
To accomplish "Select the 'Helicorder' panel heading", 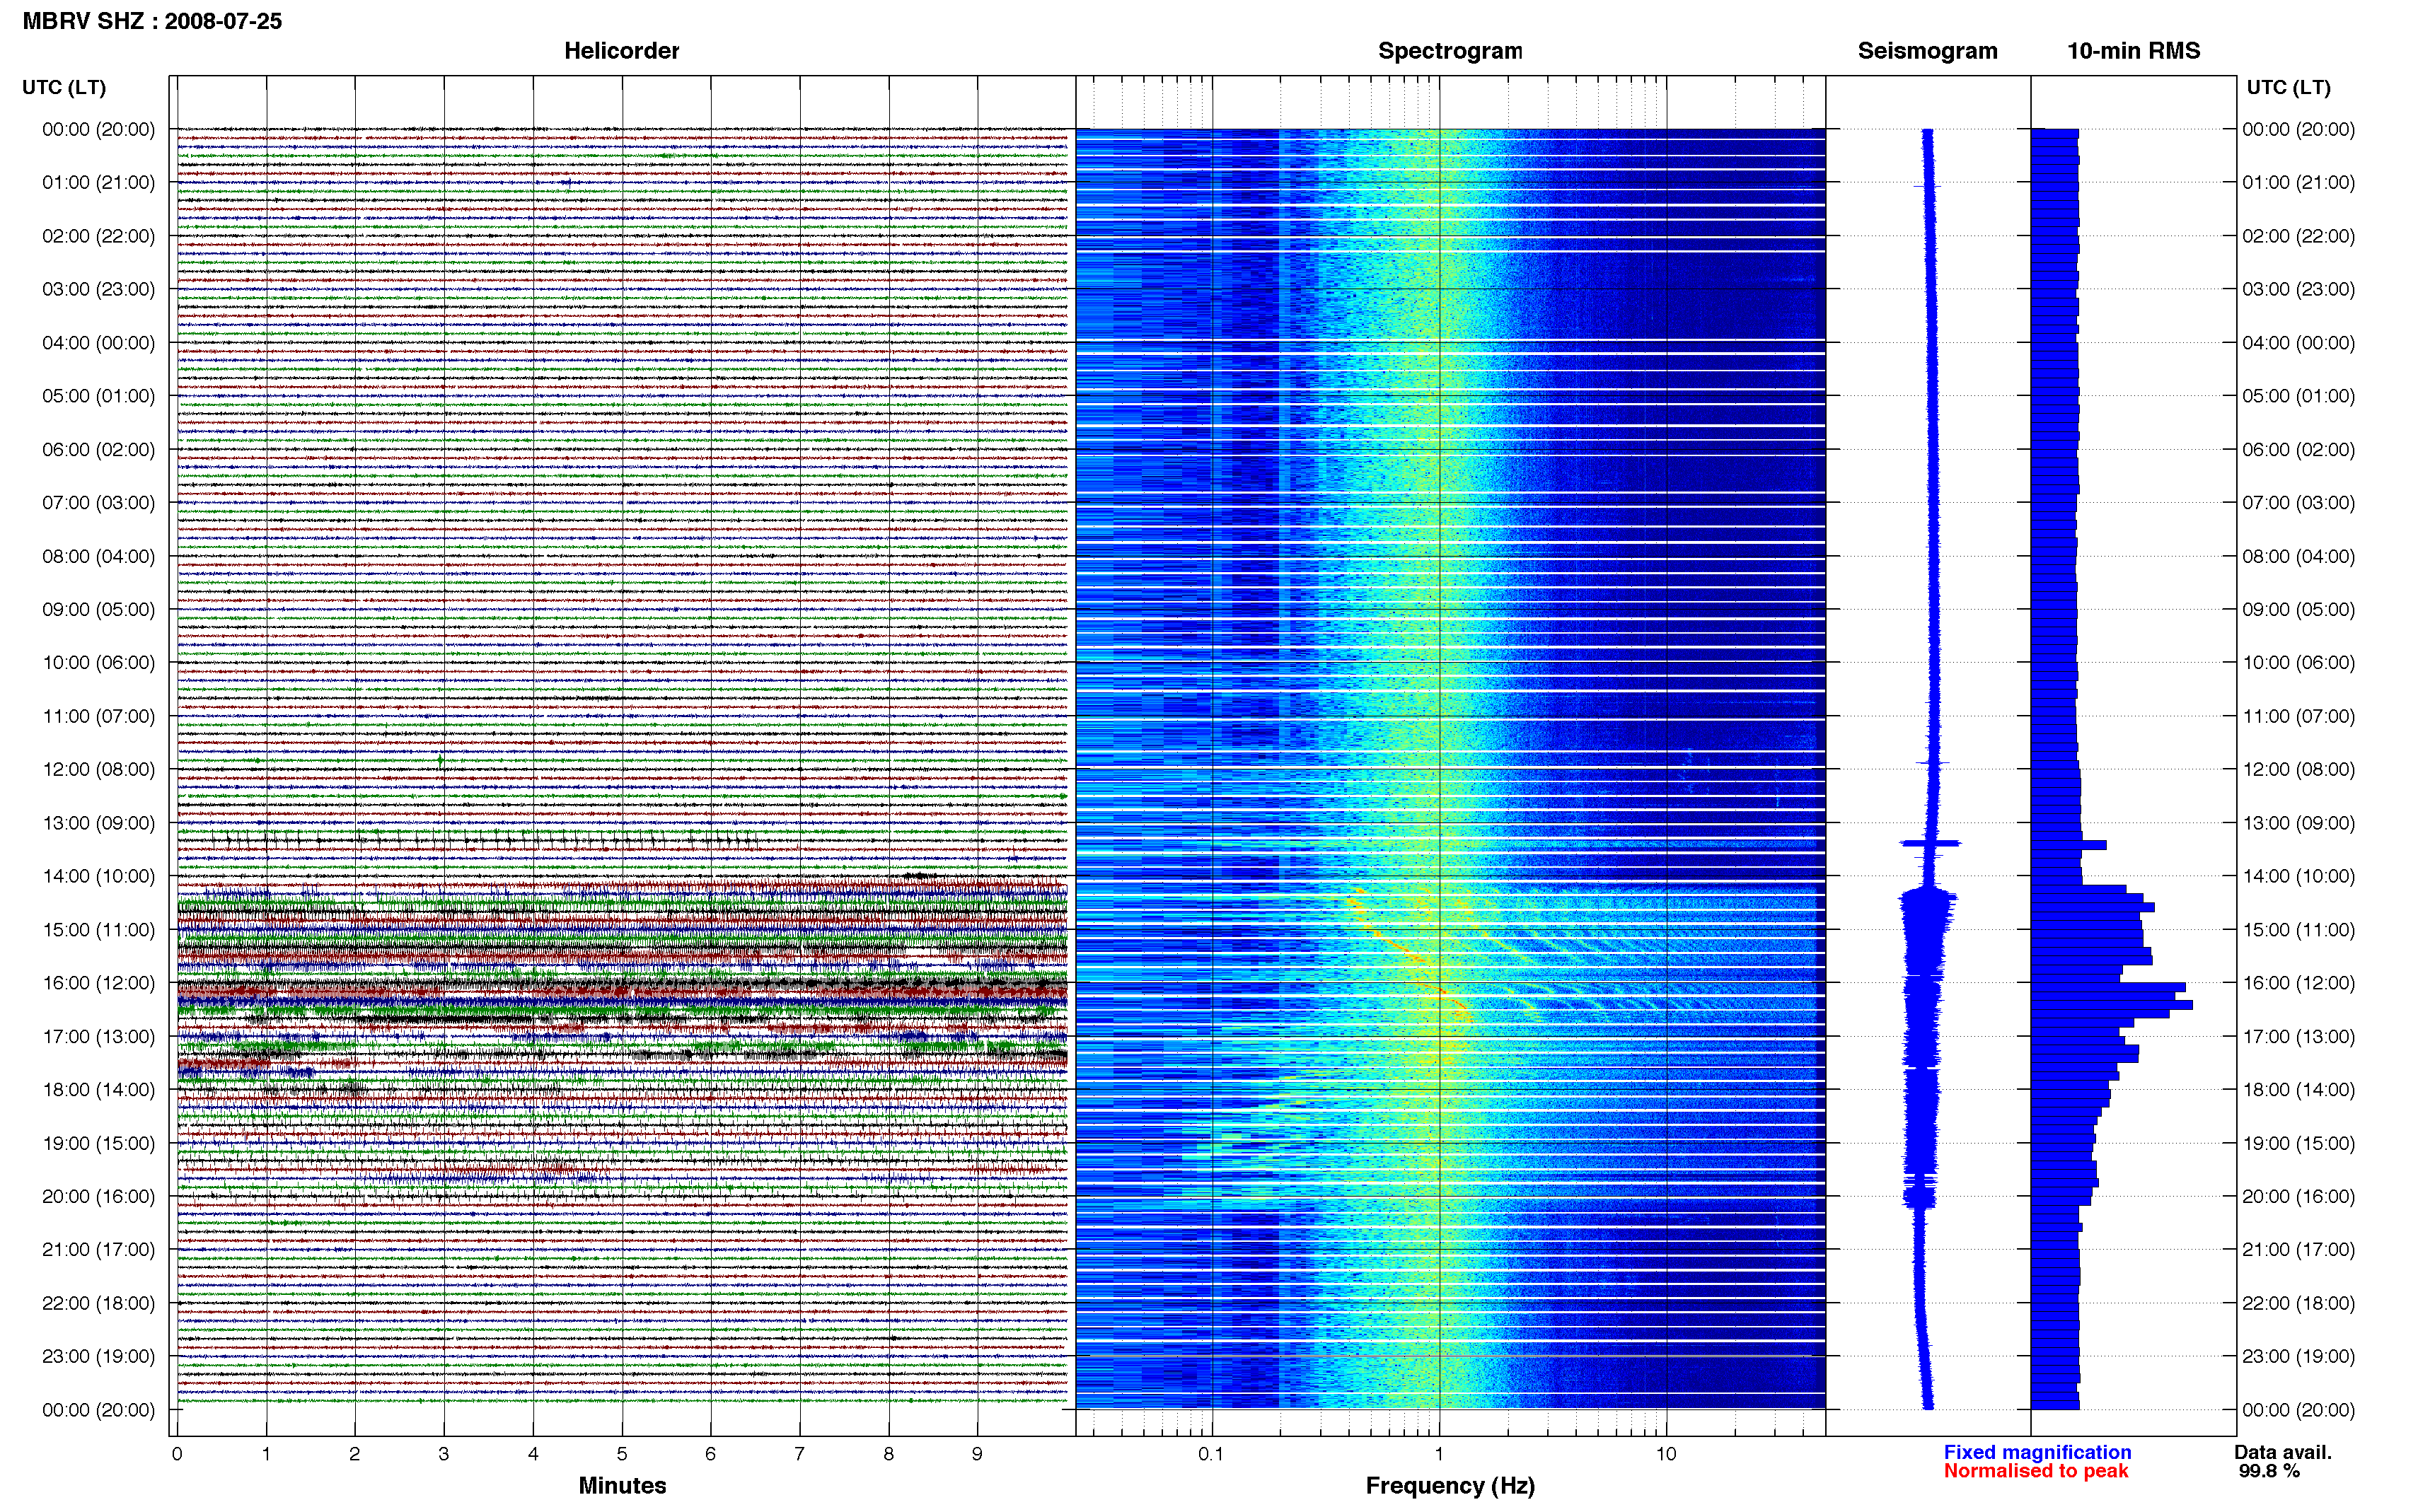I will 621,51.
